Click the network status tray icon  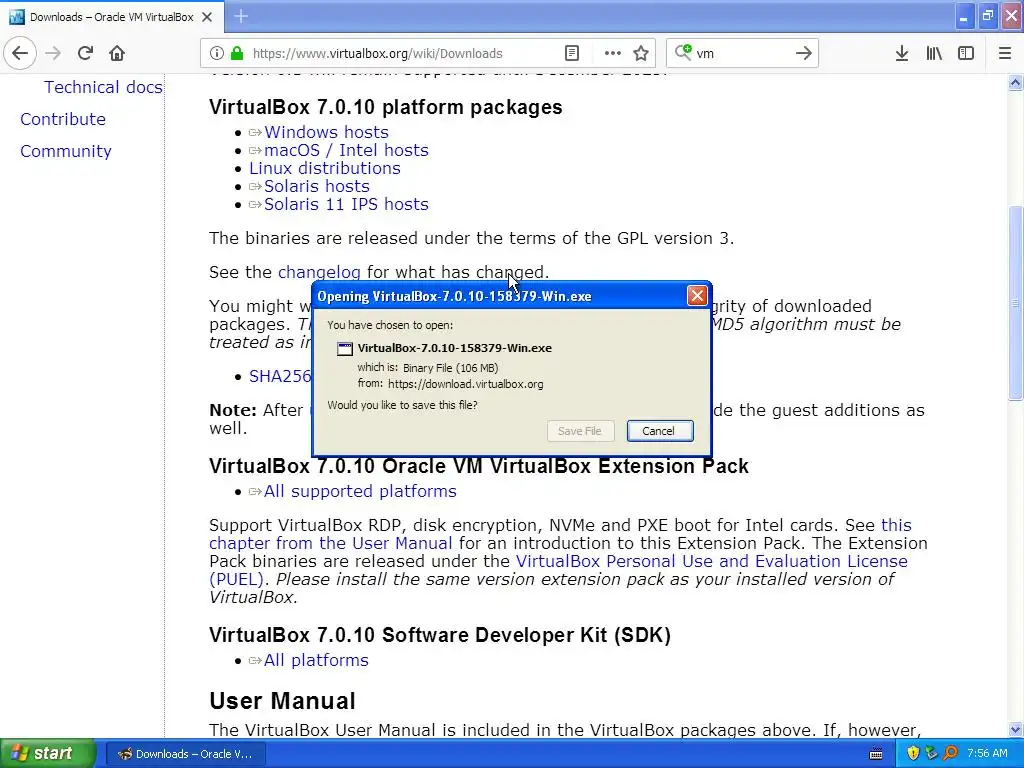(931, 753)
